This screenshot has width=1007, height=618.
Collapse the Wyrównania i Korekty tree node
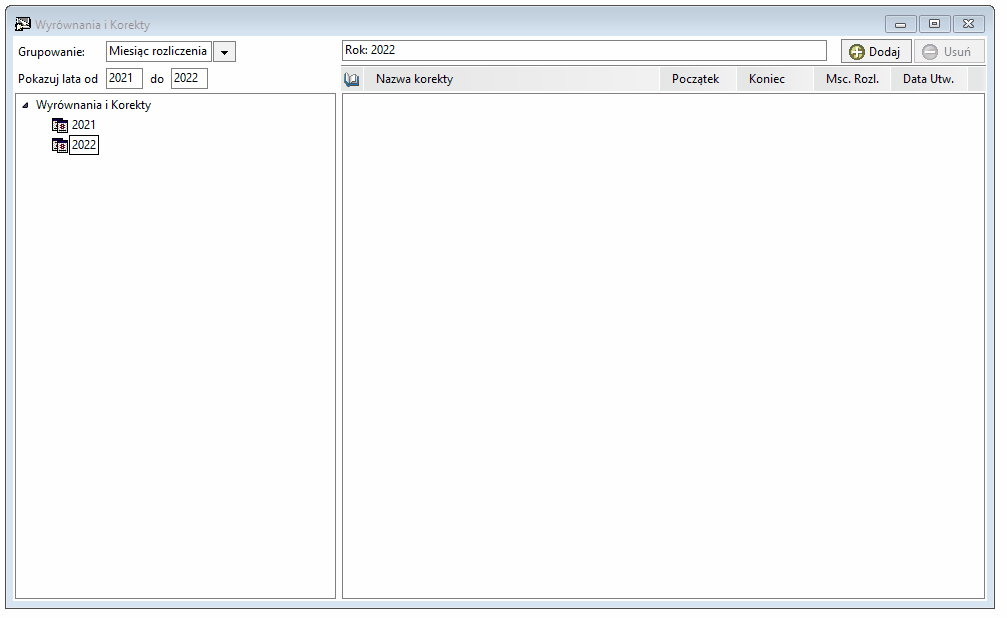point(25,105)
